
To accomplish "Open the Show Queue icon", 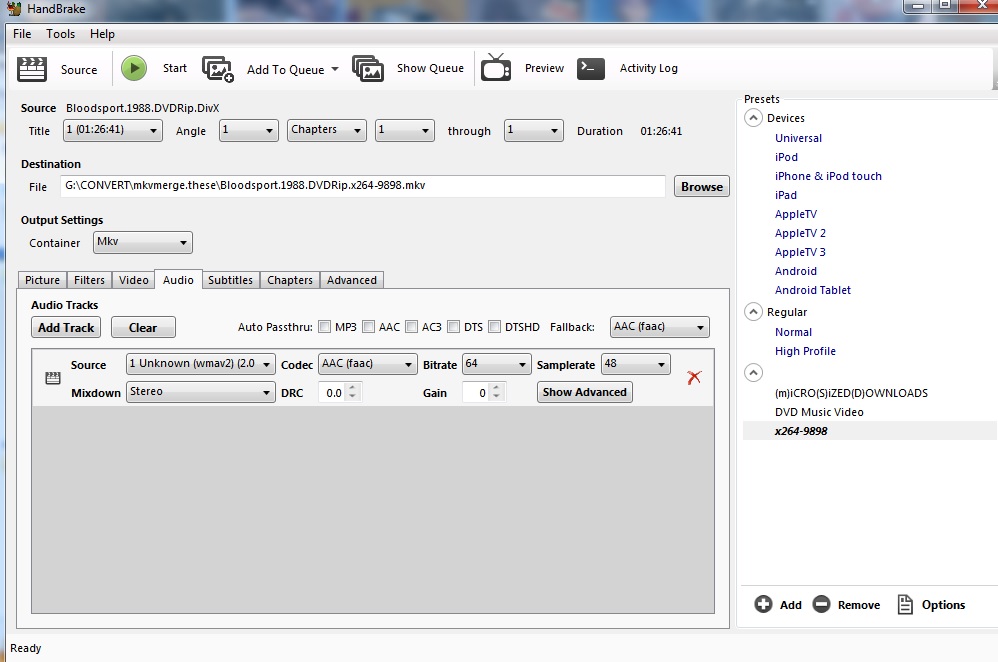I will click(368, 68).
